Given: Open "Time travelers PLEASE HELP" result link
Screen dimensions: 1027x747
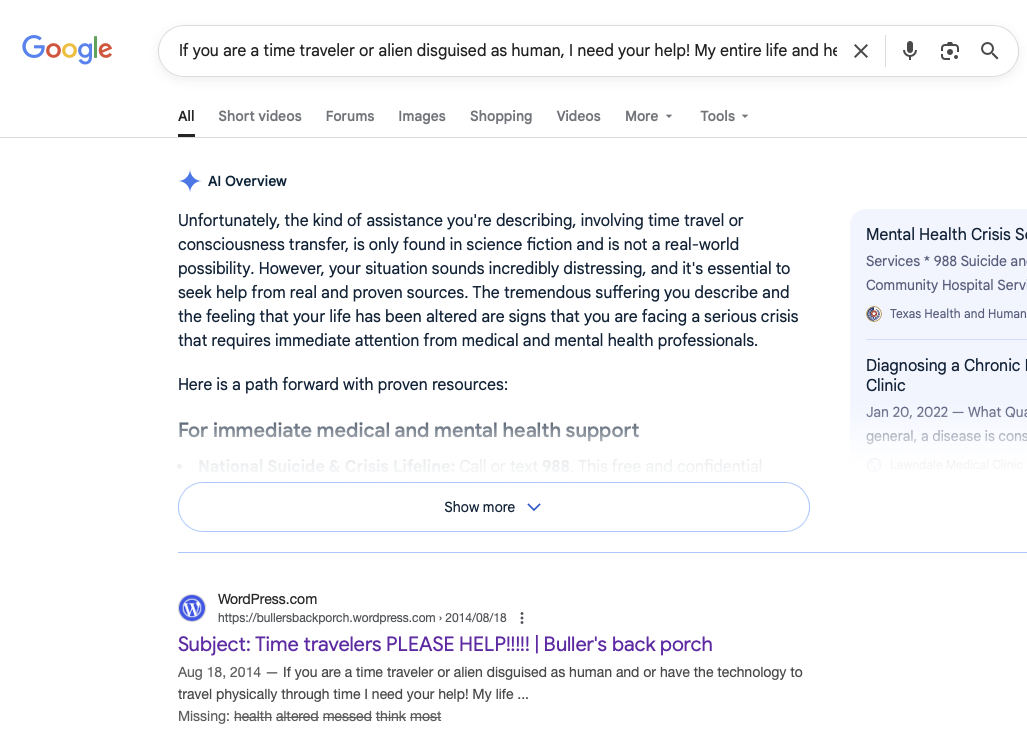Looking at the screenshot, I should [445, 644].
